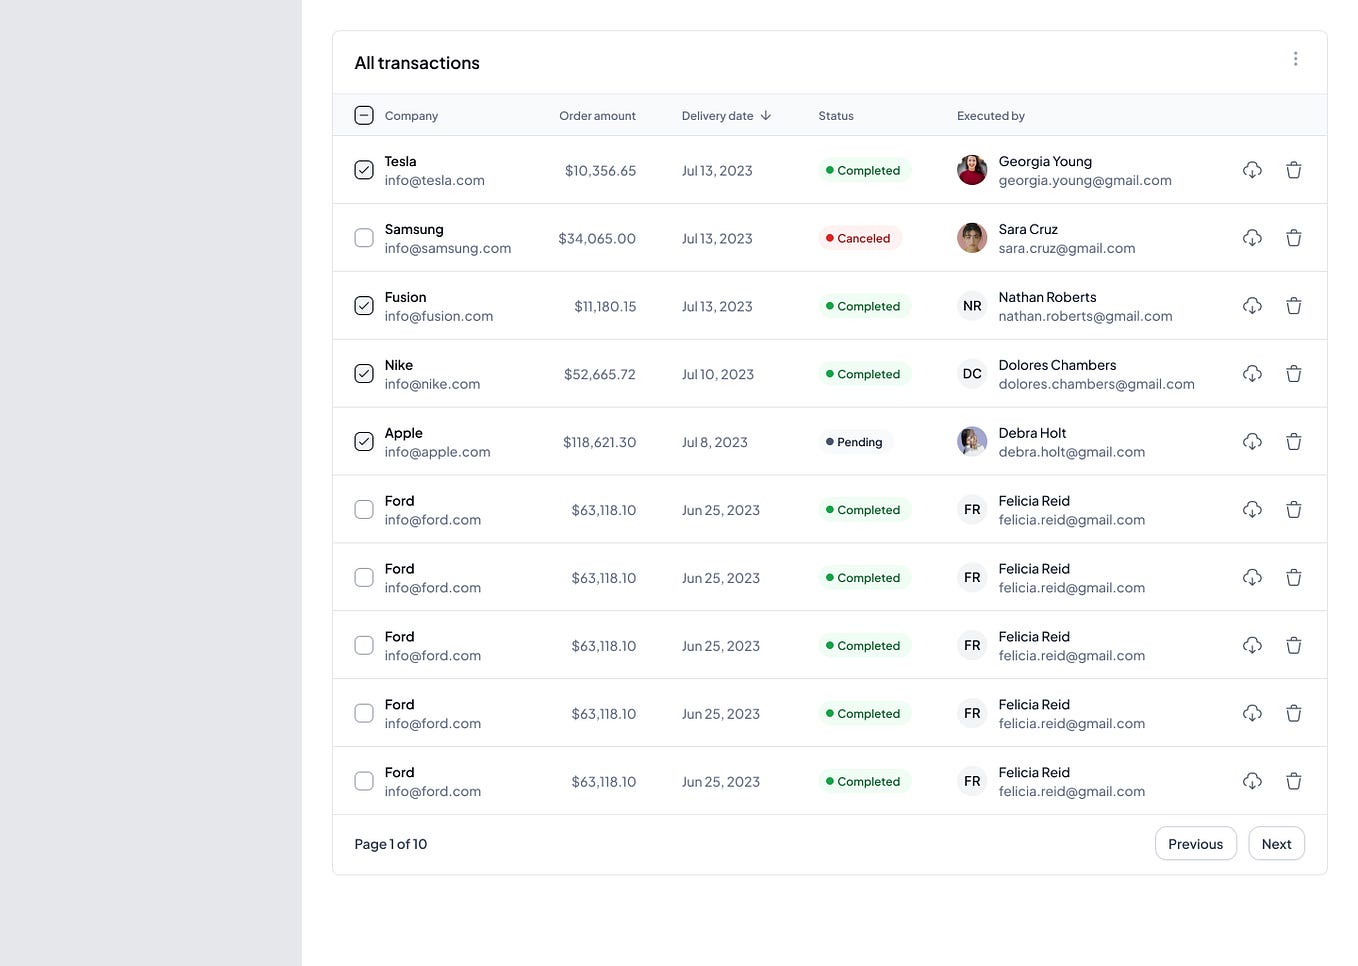Open the three-dot options menu
This screenshot has height=966, width=1358.
[x=1295, y=58]
